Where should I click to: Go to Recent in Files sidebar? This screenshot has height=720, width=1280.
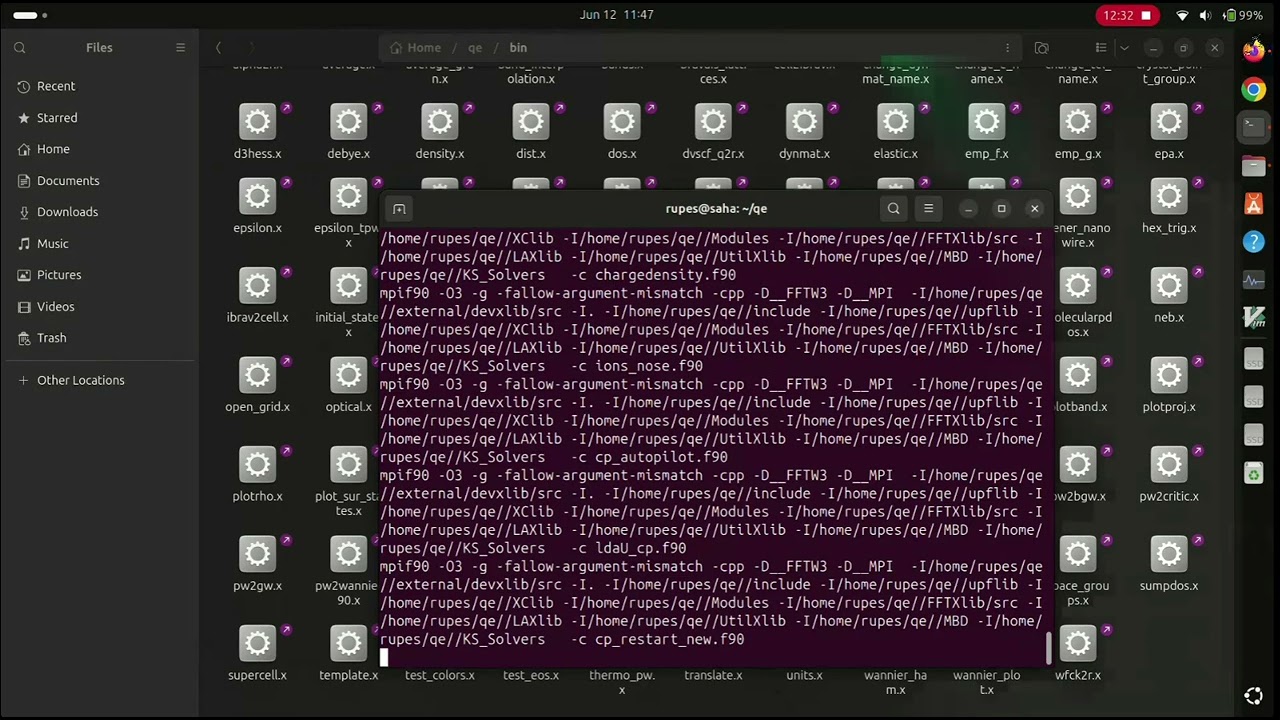99,86
